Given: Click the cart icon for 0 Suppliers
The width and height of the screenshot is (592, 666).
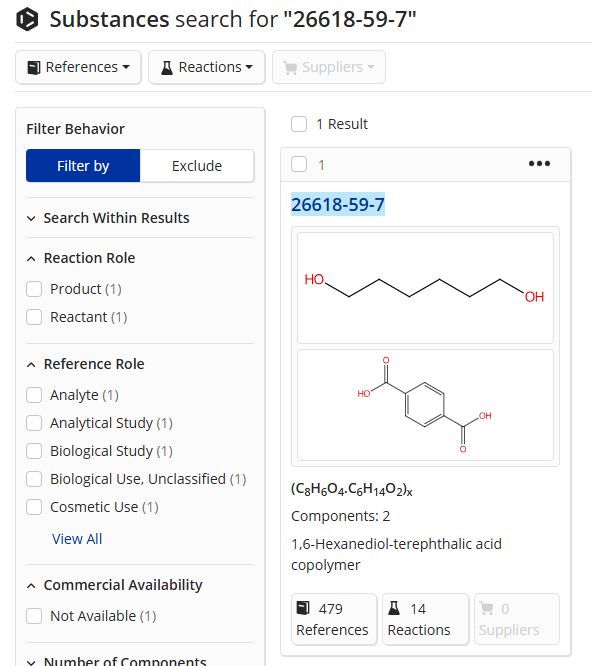Looking at the screenshot, I should point(486,608).
